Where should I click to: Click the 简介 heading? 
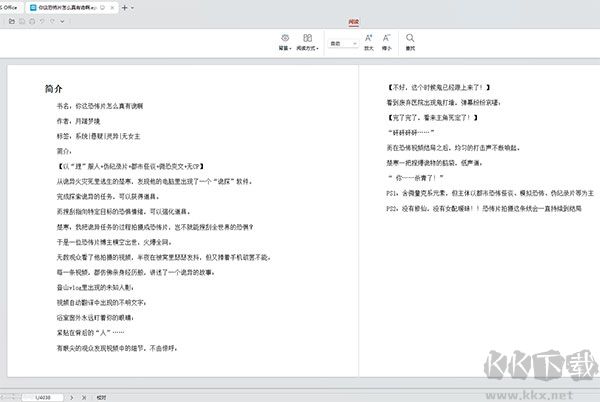coord(54,89)
